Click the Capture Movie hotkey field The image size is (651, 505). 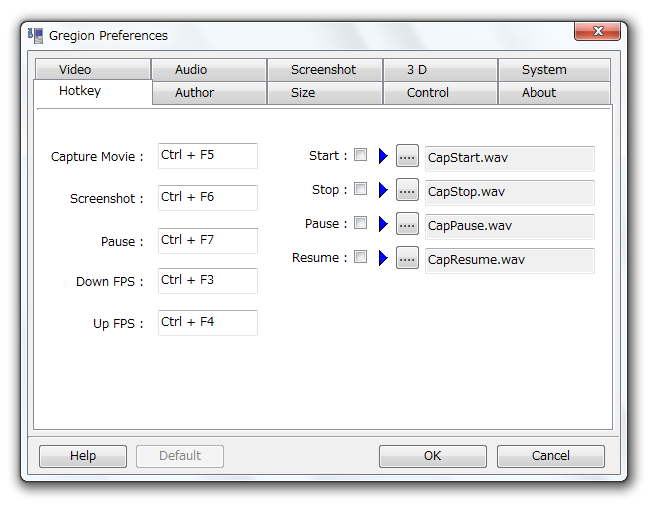point(208,156)
